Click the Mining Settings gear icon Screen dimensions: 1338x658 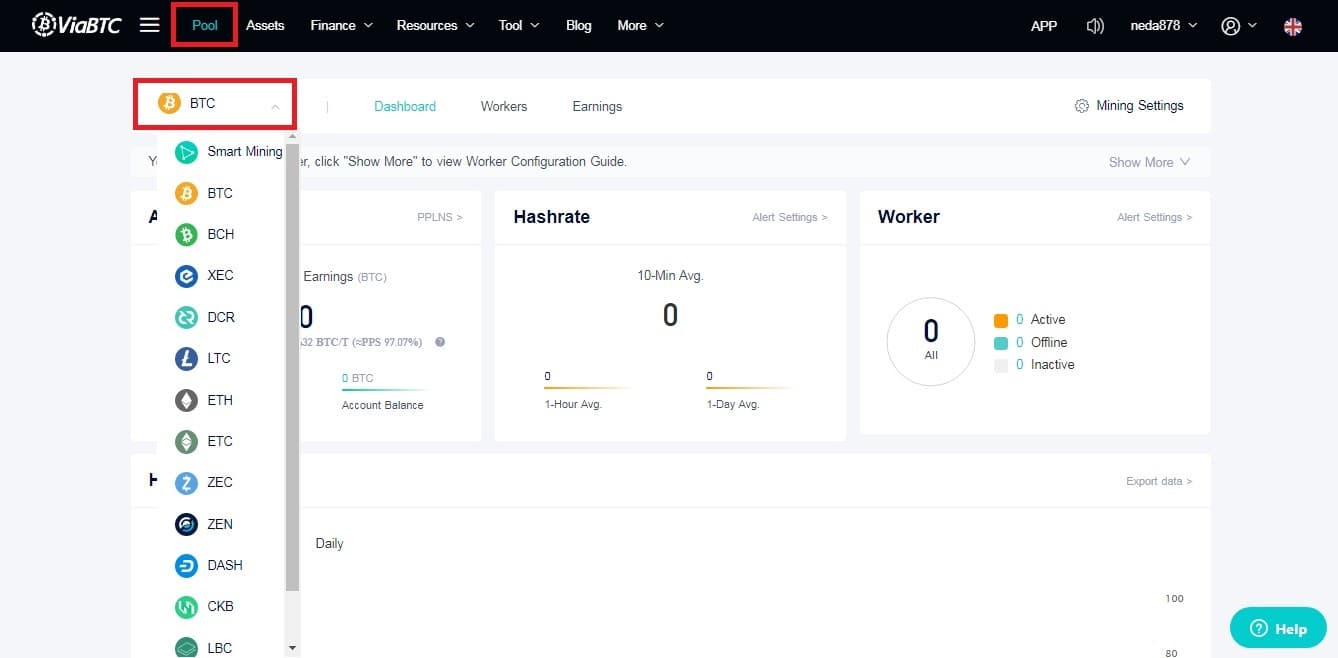[1081, 106]
